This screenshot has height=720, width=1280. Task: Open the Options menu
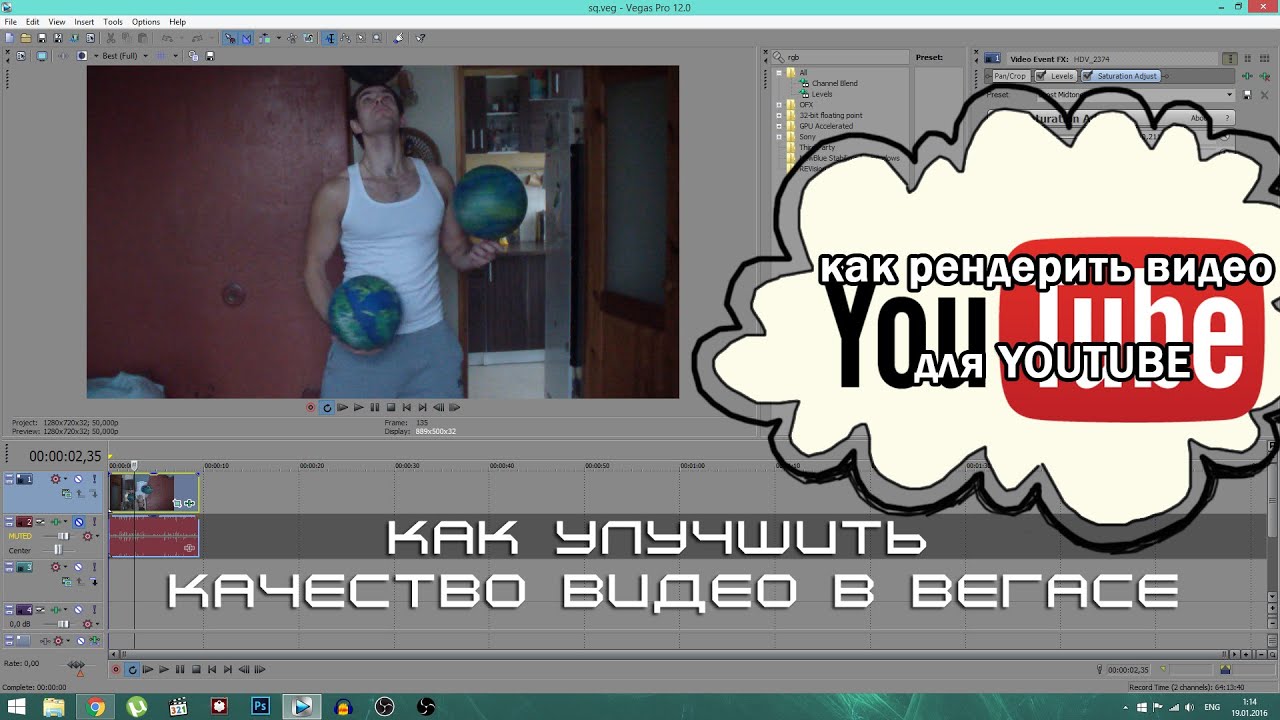[146, 21]
